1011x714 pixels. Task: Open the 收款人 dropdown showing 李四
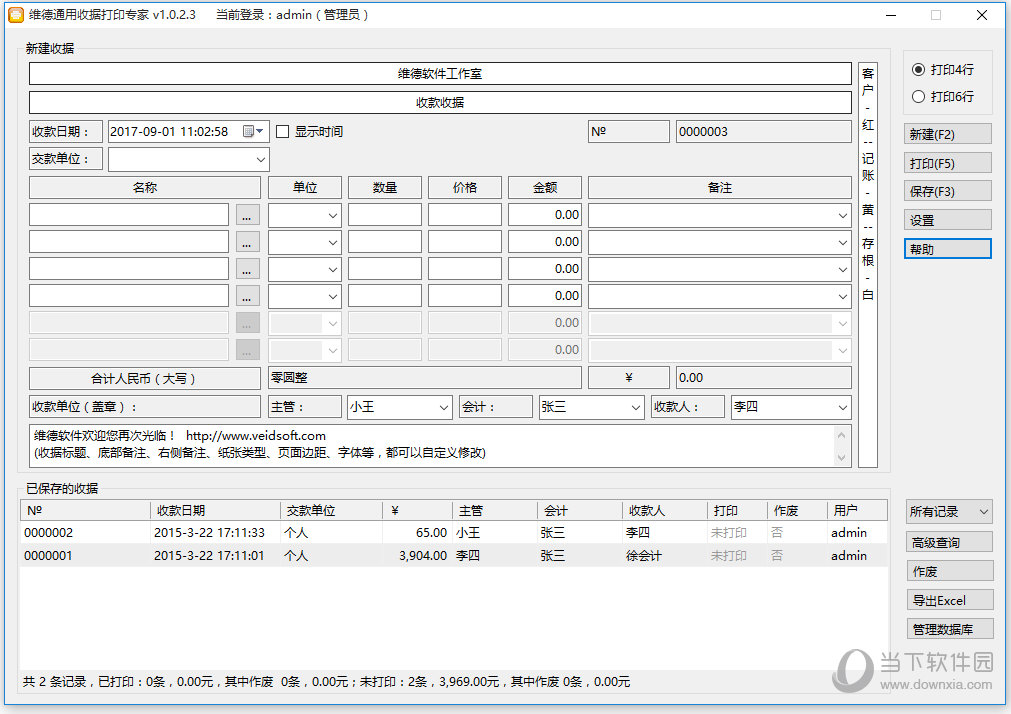(842, 407)
